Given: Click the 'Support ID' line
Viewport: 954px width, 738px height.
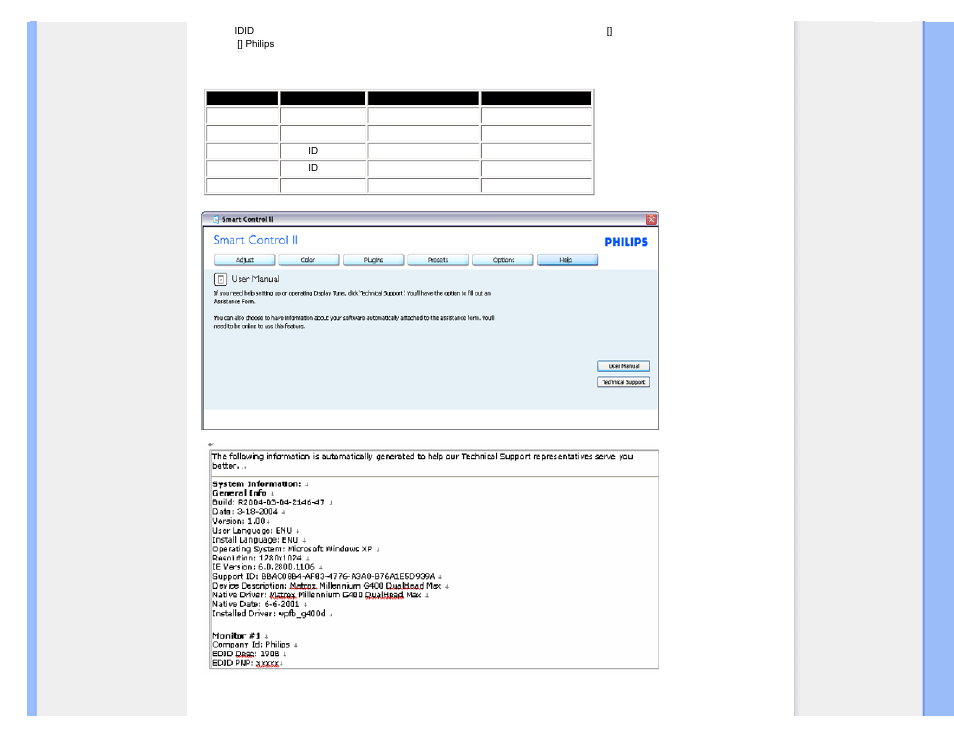Looking at the screenshot, I should 324,576.
